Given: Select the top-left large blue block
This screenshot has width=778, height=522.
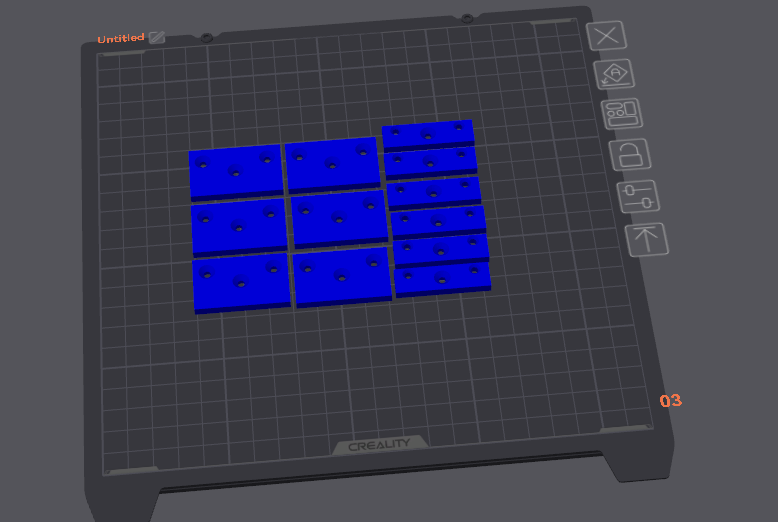Looking at the screenshot, I should (236, 173).
